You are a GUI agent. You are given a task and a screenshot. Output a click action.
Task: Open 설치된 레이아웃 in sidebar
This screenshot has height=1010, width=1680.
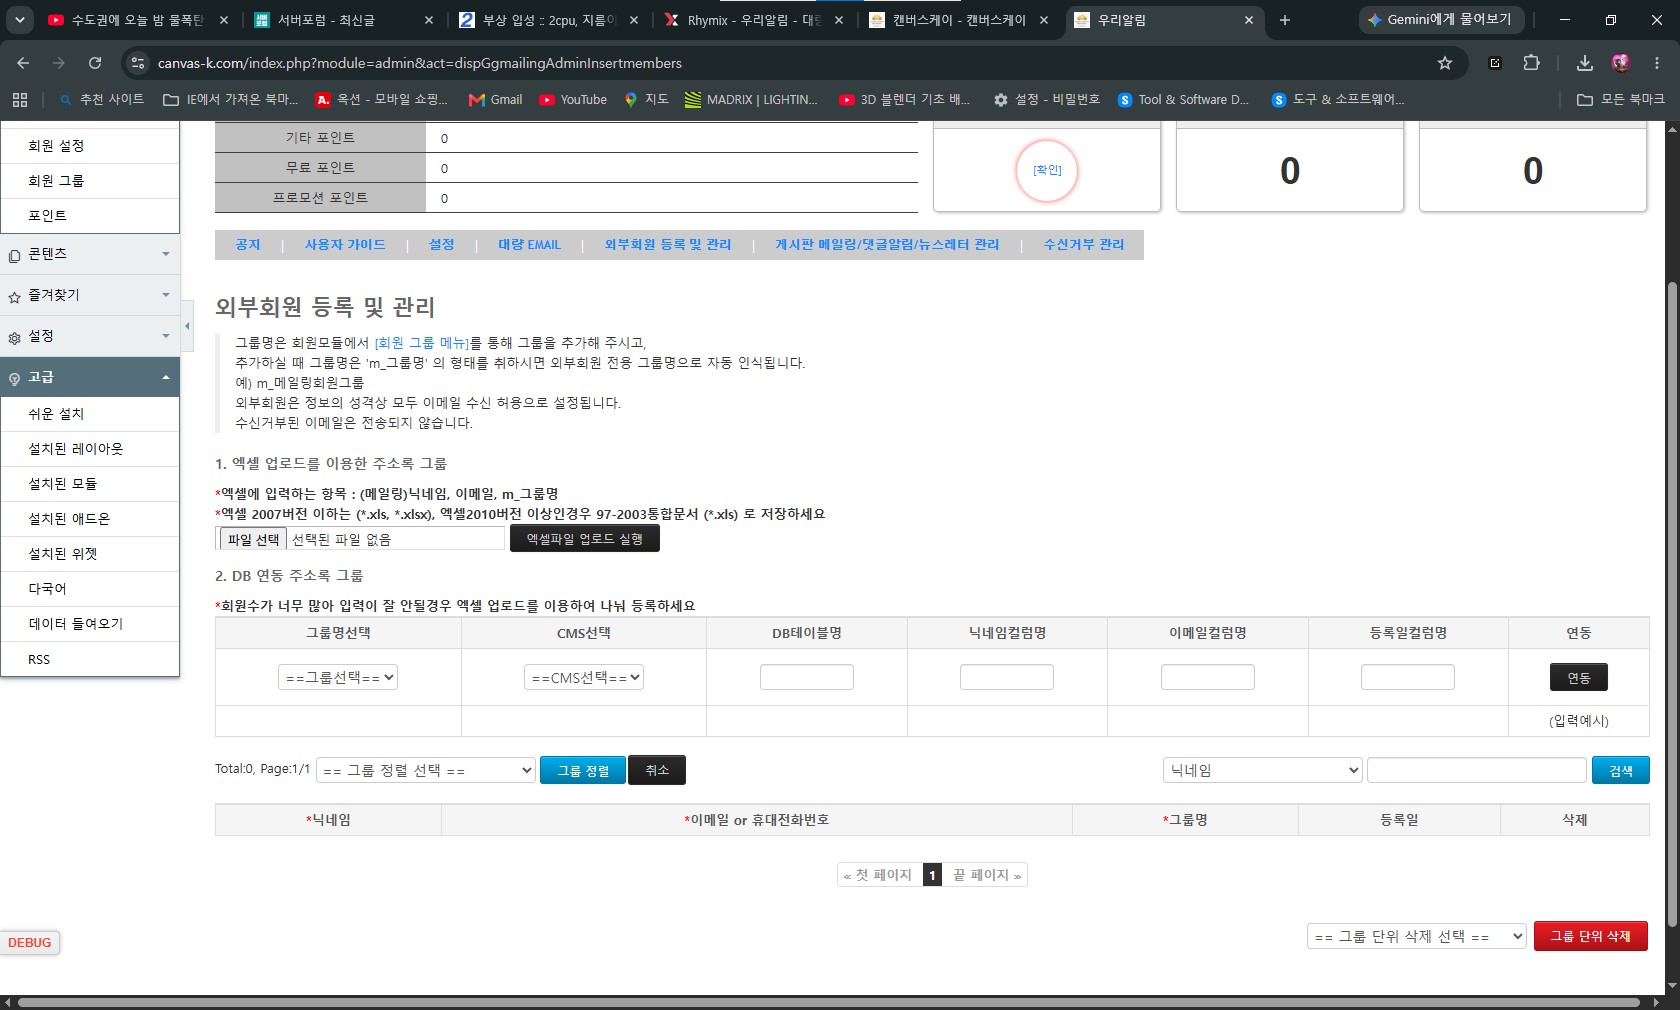pos(90,449)
